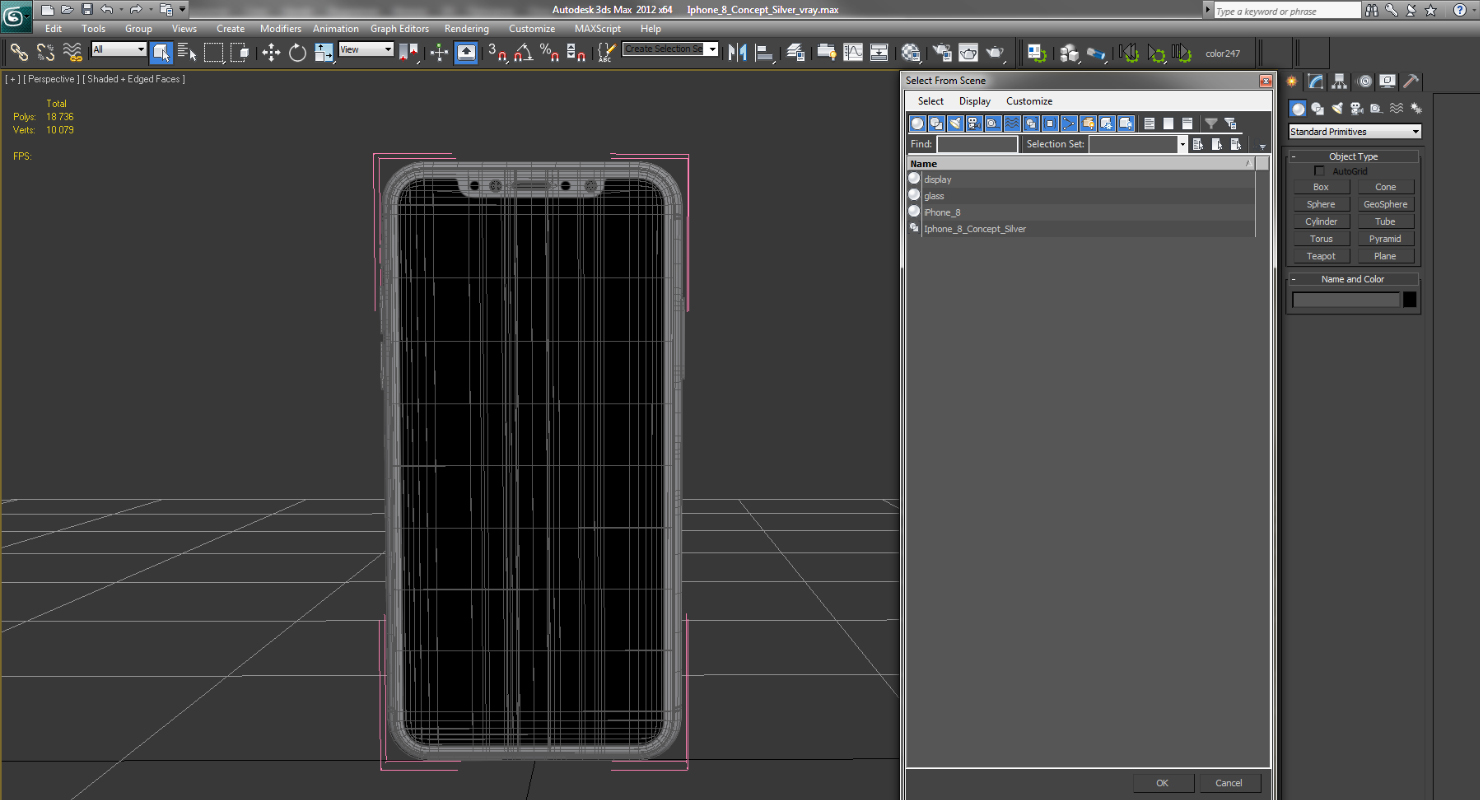Image resolution: width=1480 pixels, height=800 pixels.
Task: Toggle Spinner Snap
Action: tap(574, 52)
